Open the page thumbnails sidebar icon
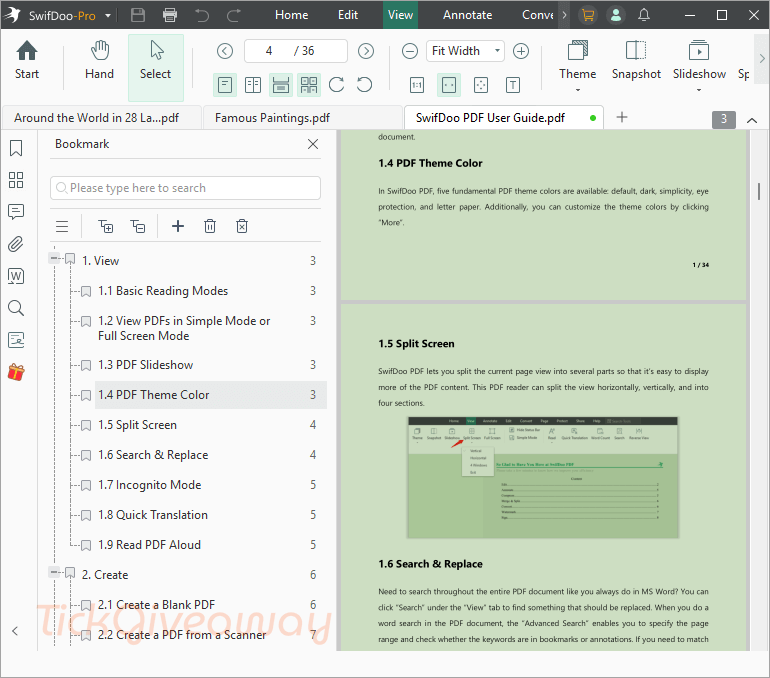The height and width of the screenshot is (678, 770). point(16,180)
